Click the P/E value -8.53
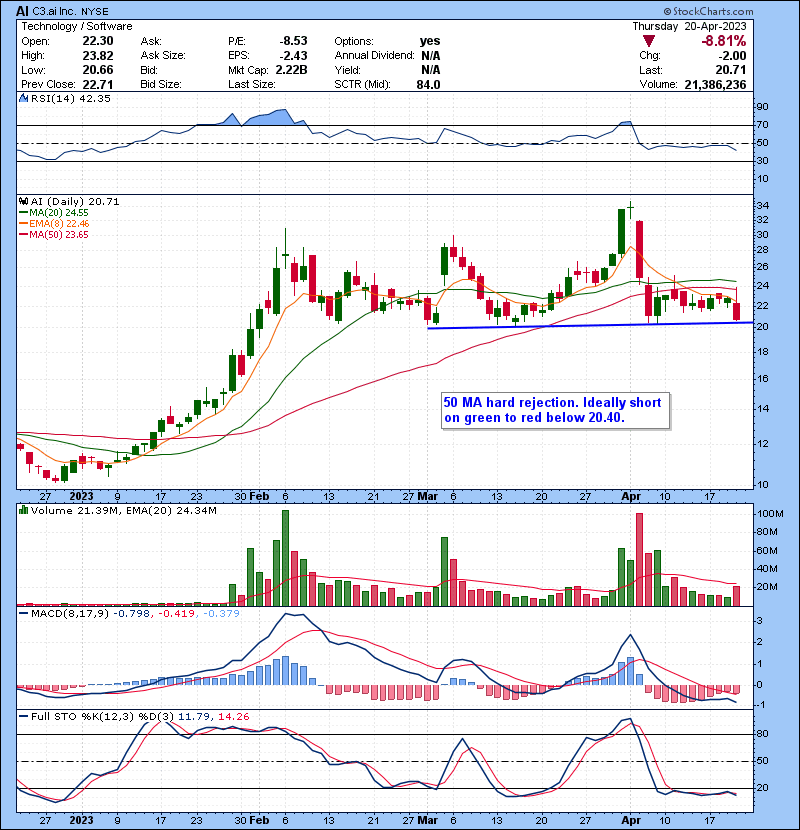 [x=293, y=41]
